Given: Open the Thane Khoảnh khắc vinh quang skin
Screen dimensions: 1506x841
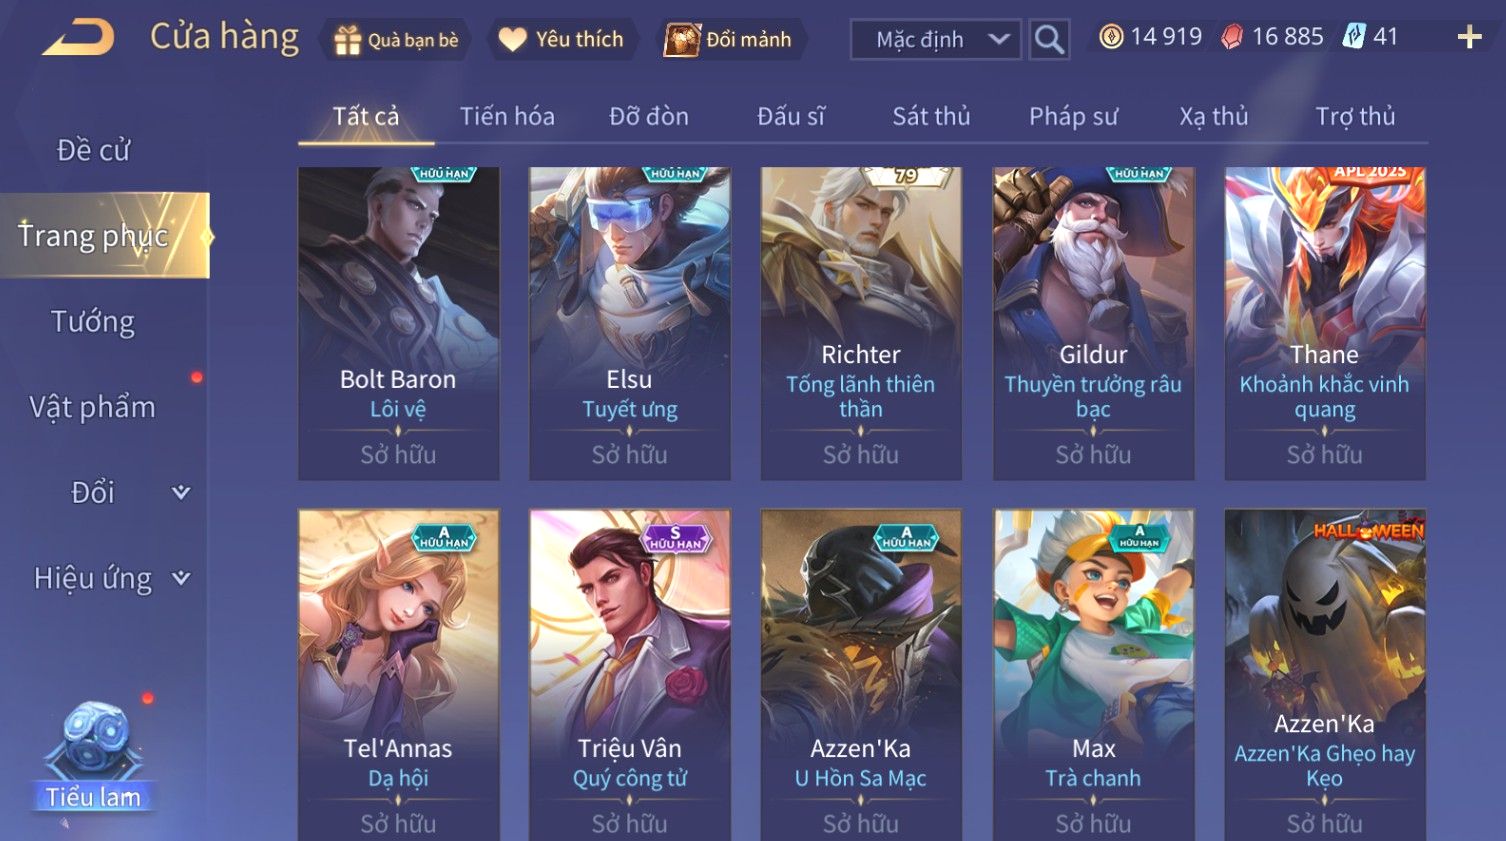Looking at the screenshot, I should click(x=1325, y=323).
